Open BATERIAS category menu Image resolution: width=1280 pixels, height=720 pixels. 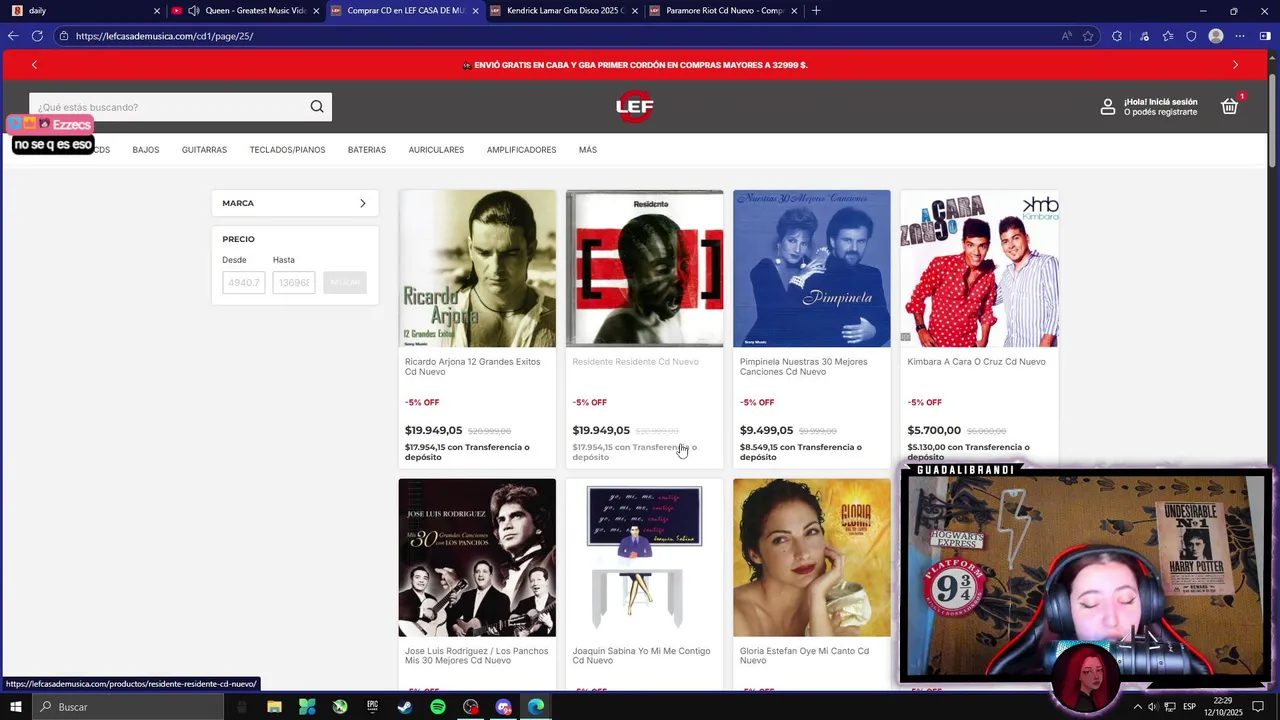pos(367,150)
